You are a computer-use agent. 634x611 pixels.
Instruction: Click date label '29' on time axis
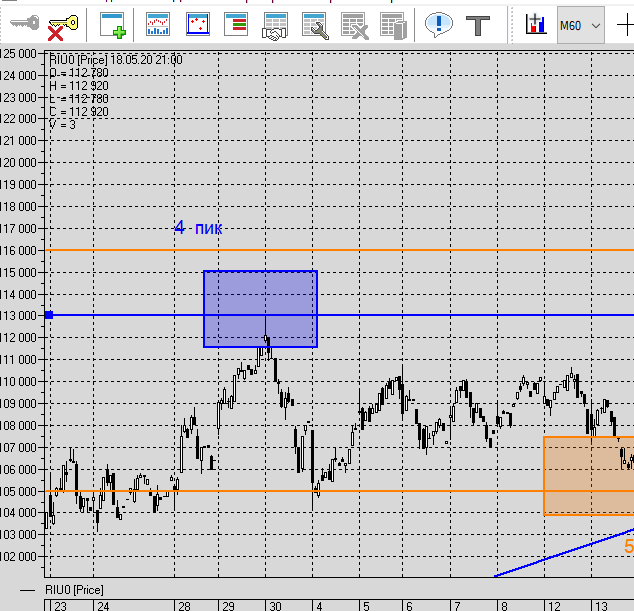(228, 606)
